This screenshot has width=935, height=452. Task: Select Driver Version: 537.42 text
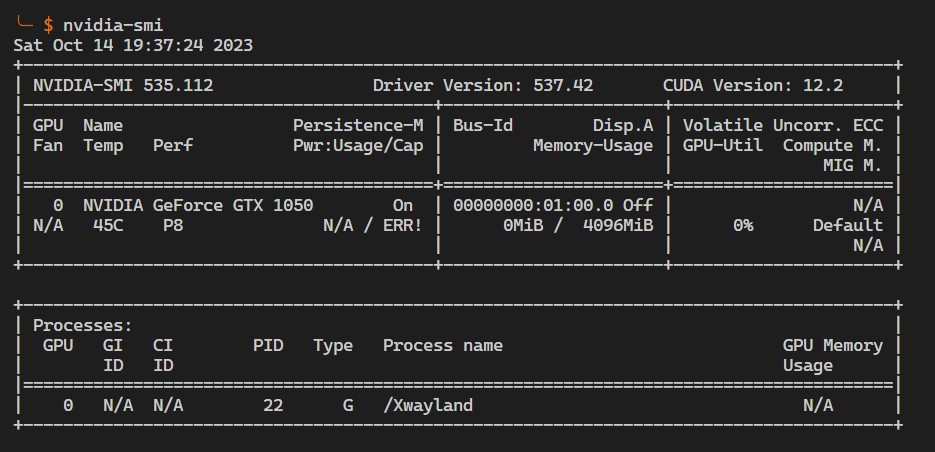point(483,85)
